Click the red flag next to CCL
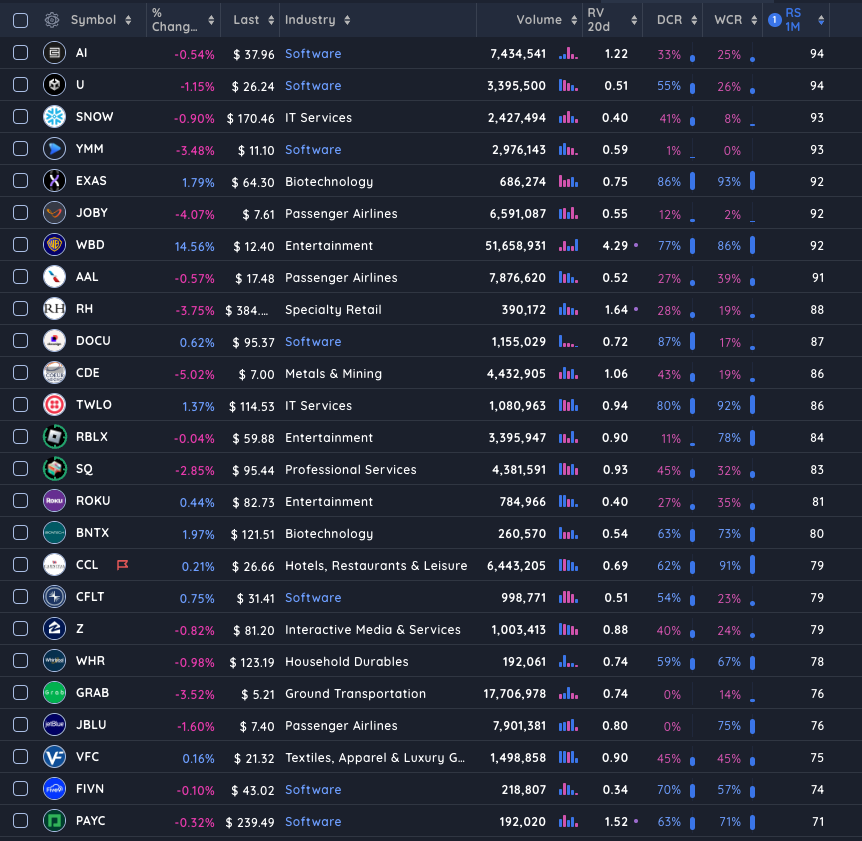The image size is (862, 841). [x=123, y=565]
